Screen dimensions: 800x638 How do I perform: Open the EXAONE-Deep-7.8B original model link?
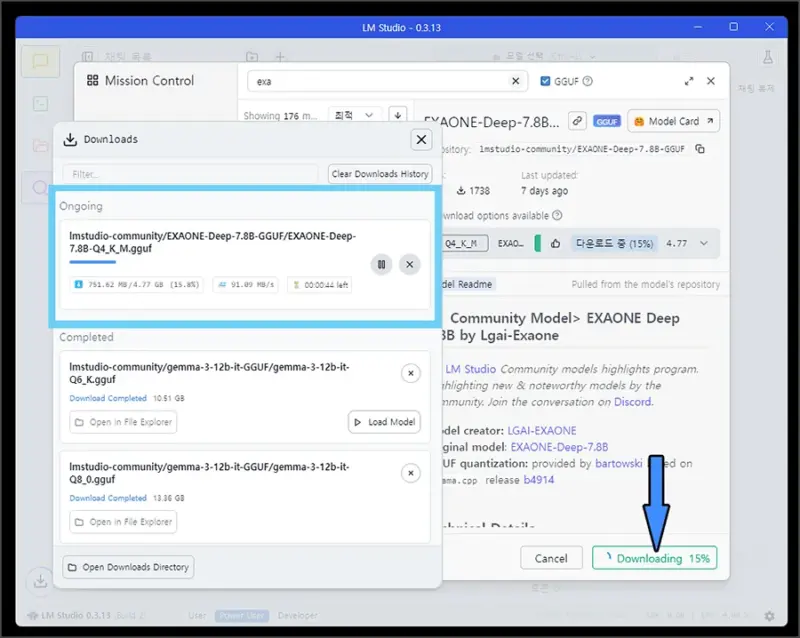tap(559, 447)
